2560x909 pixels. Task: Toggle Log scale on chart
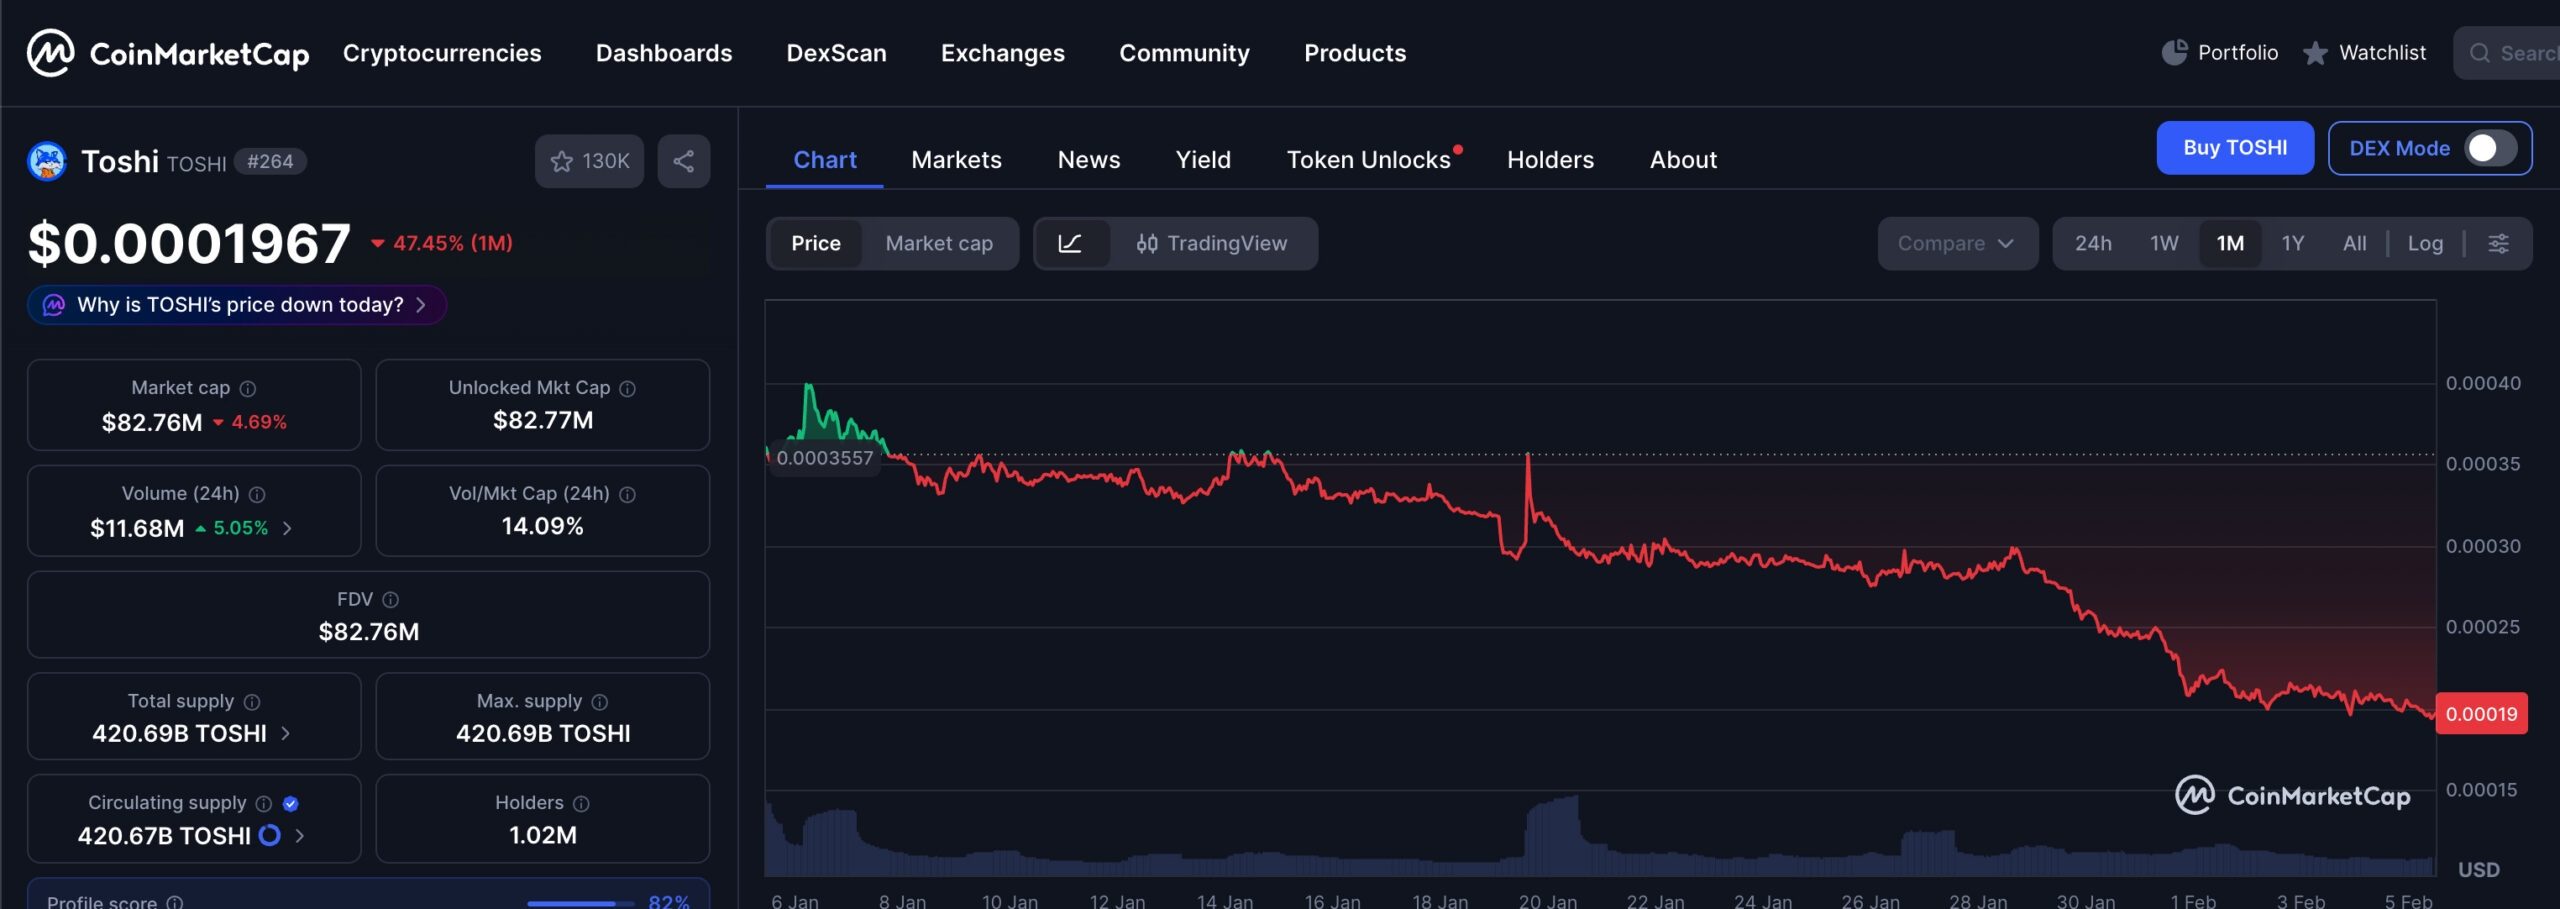pyautogui.click(x=2425, y=243)
